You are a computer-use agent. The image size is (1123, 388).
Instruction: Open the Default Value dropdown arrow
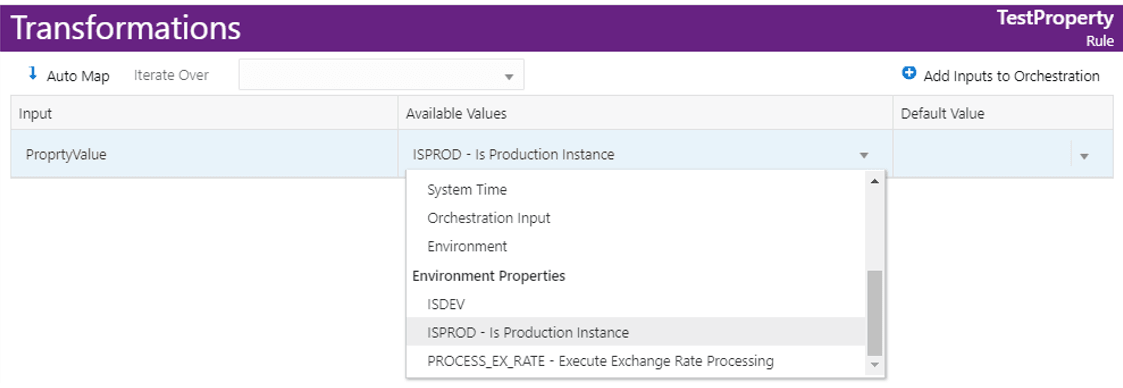(1084, 155)
